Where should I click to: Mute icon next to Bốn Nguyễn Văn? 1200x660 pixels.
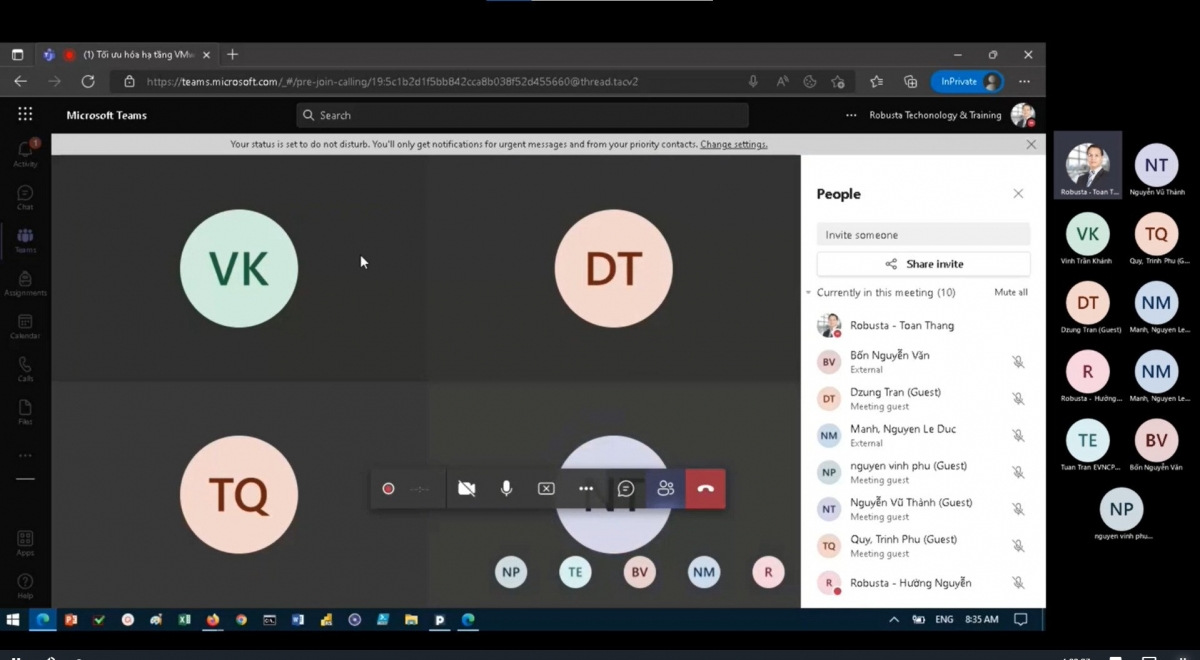(x=1018, y=362)
